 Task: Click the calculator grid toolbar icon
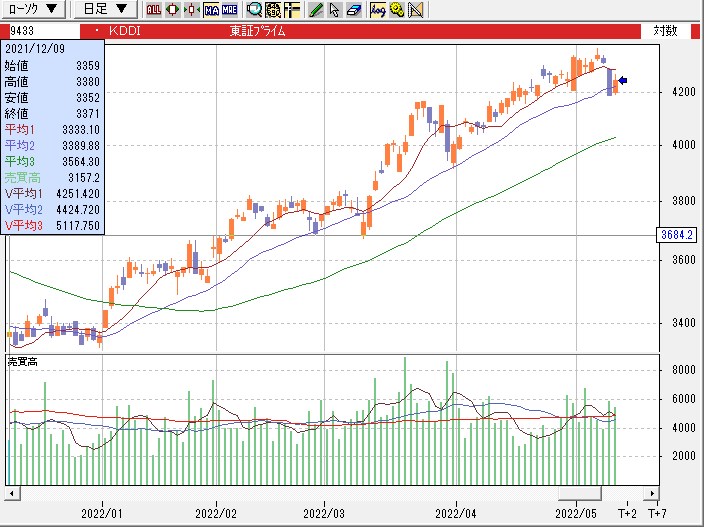click(272, 10)
